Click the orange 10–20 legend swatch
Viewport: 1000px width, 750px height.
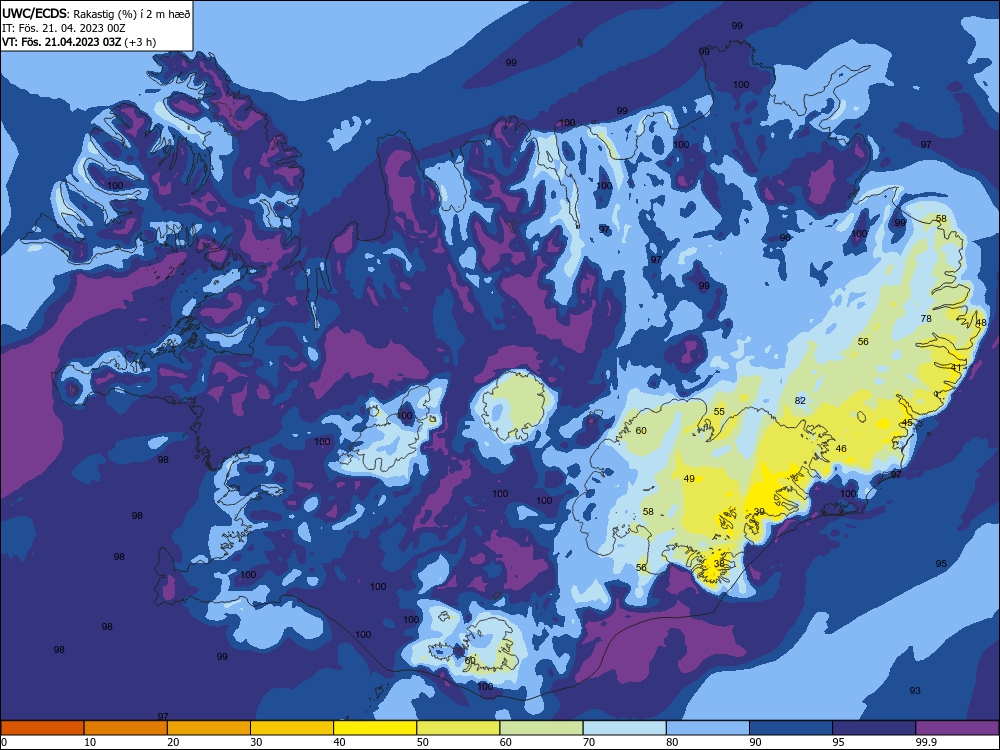(x=126, y=728)
